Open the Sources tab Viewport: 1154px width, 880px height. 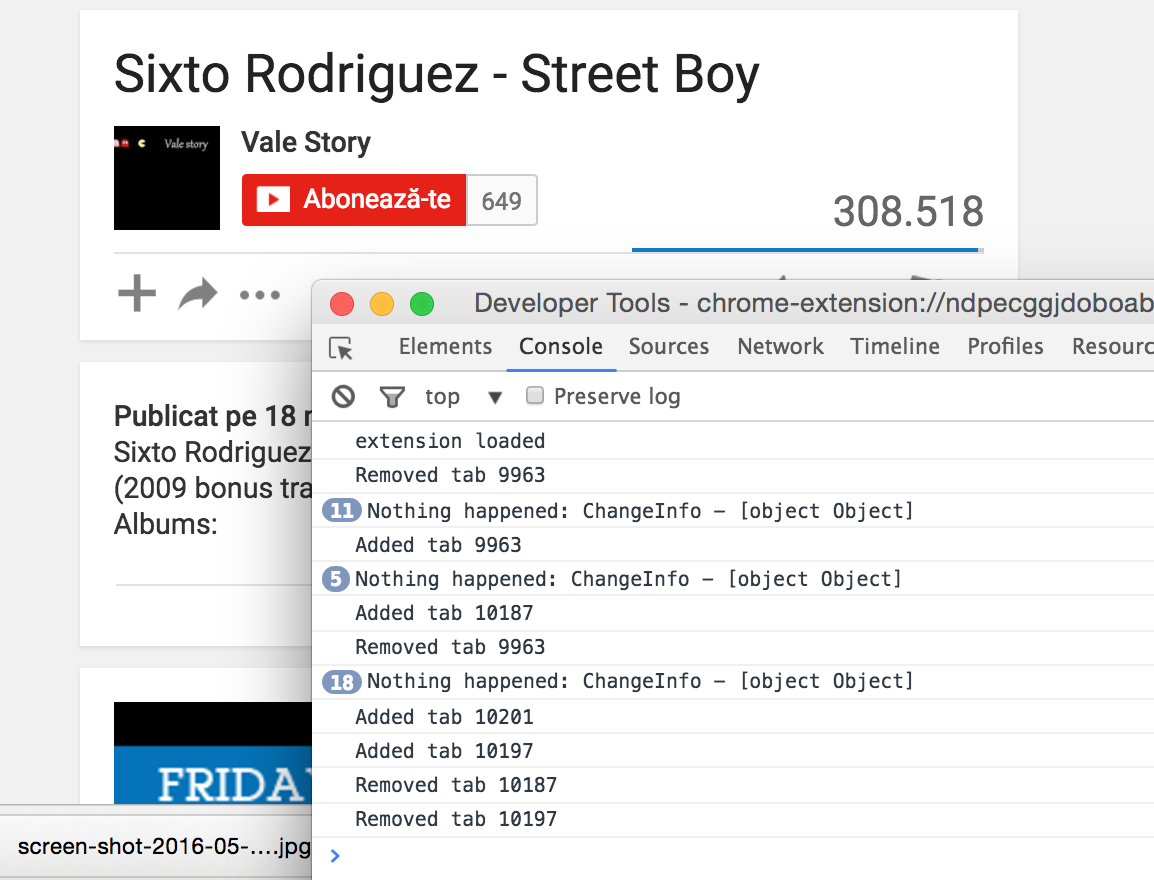tap(668, 346)
